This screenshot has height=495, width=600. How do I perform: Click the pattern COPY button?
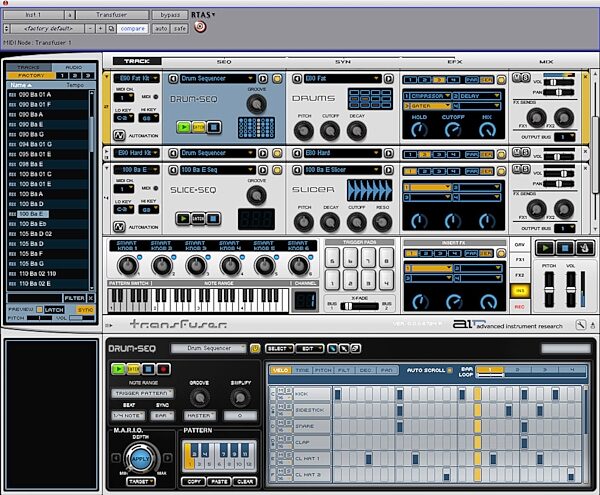coord(194,482)
